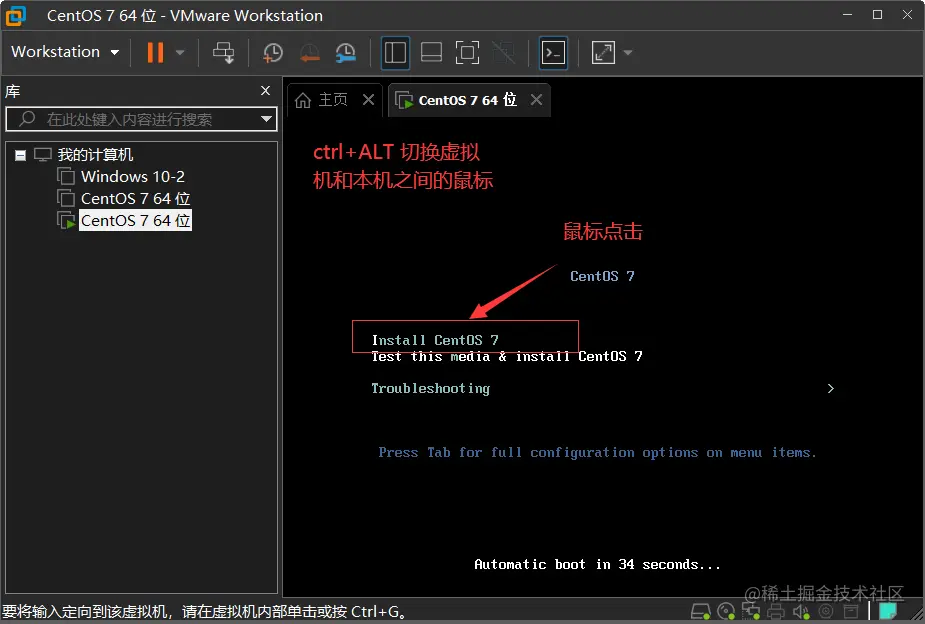The height and width of the screenshot is (624, 925).
Task: Open the power options dropdown next to pause
Action: click(x=180, y=52)
